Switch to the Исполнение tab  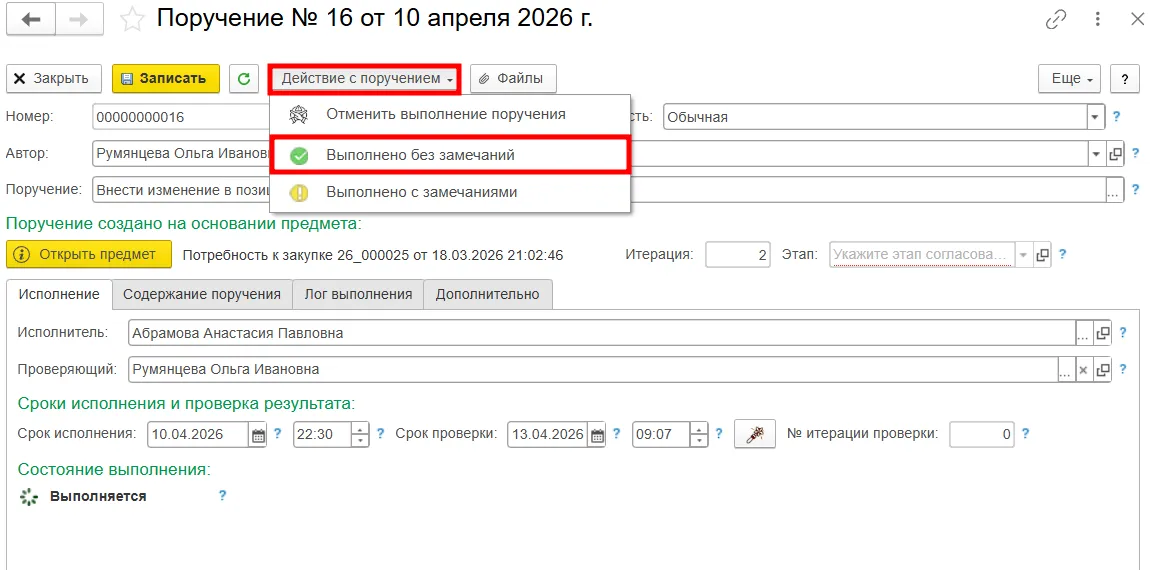click(59, 294)
